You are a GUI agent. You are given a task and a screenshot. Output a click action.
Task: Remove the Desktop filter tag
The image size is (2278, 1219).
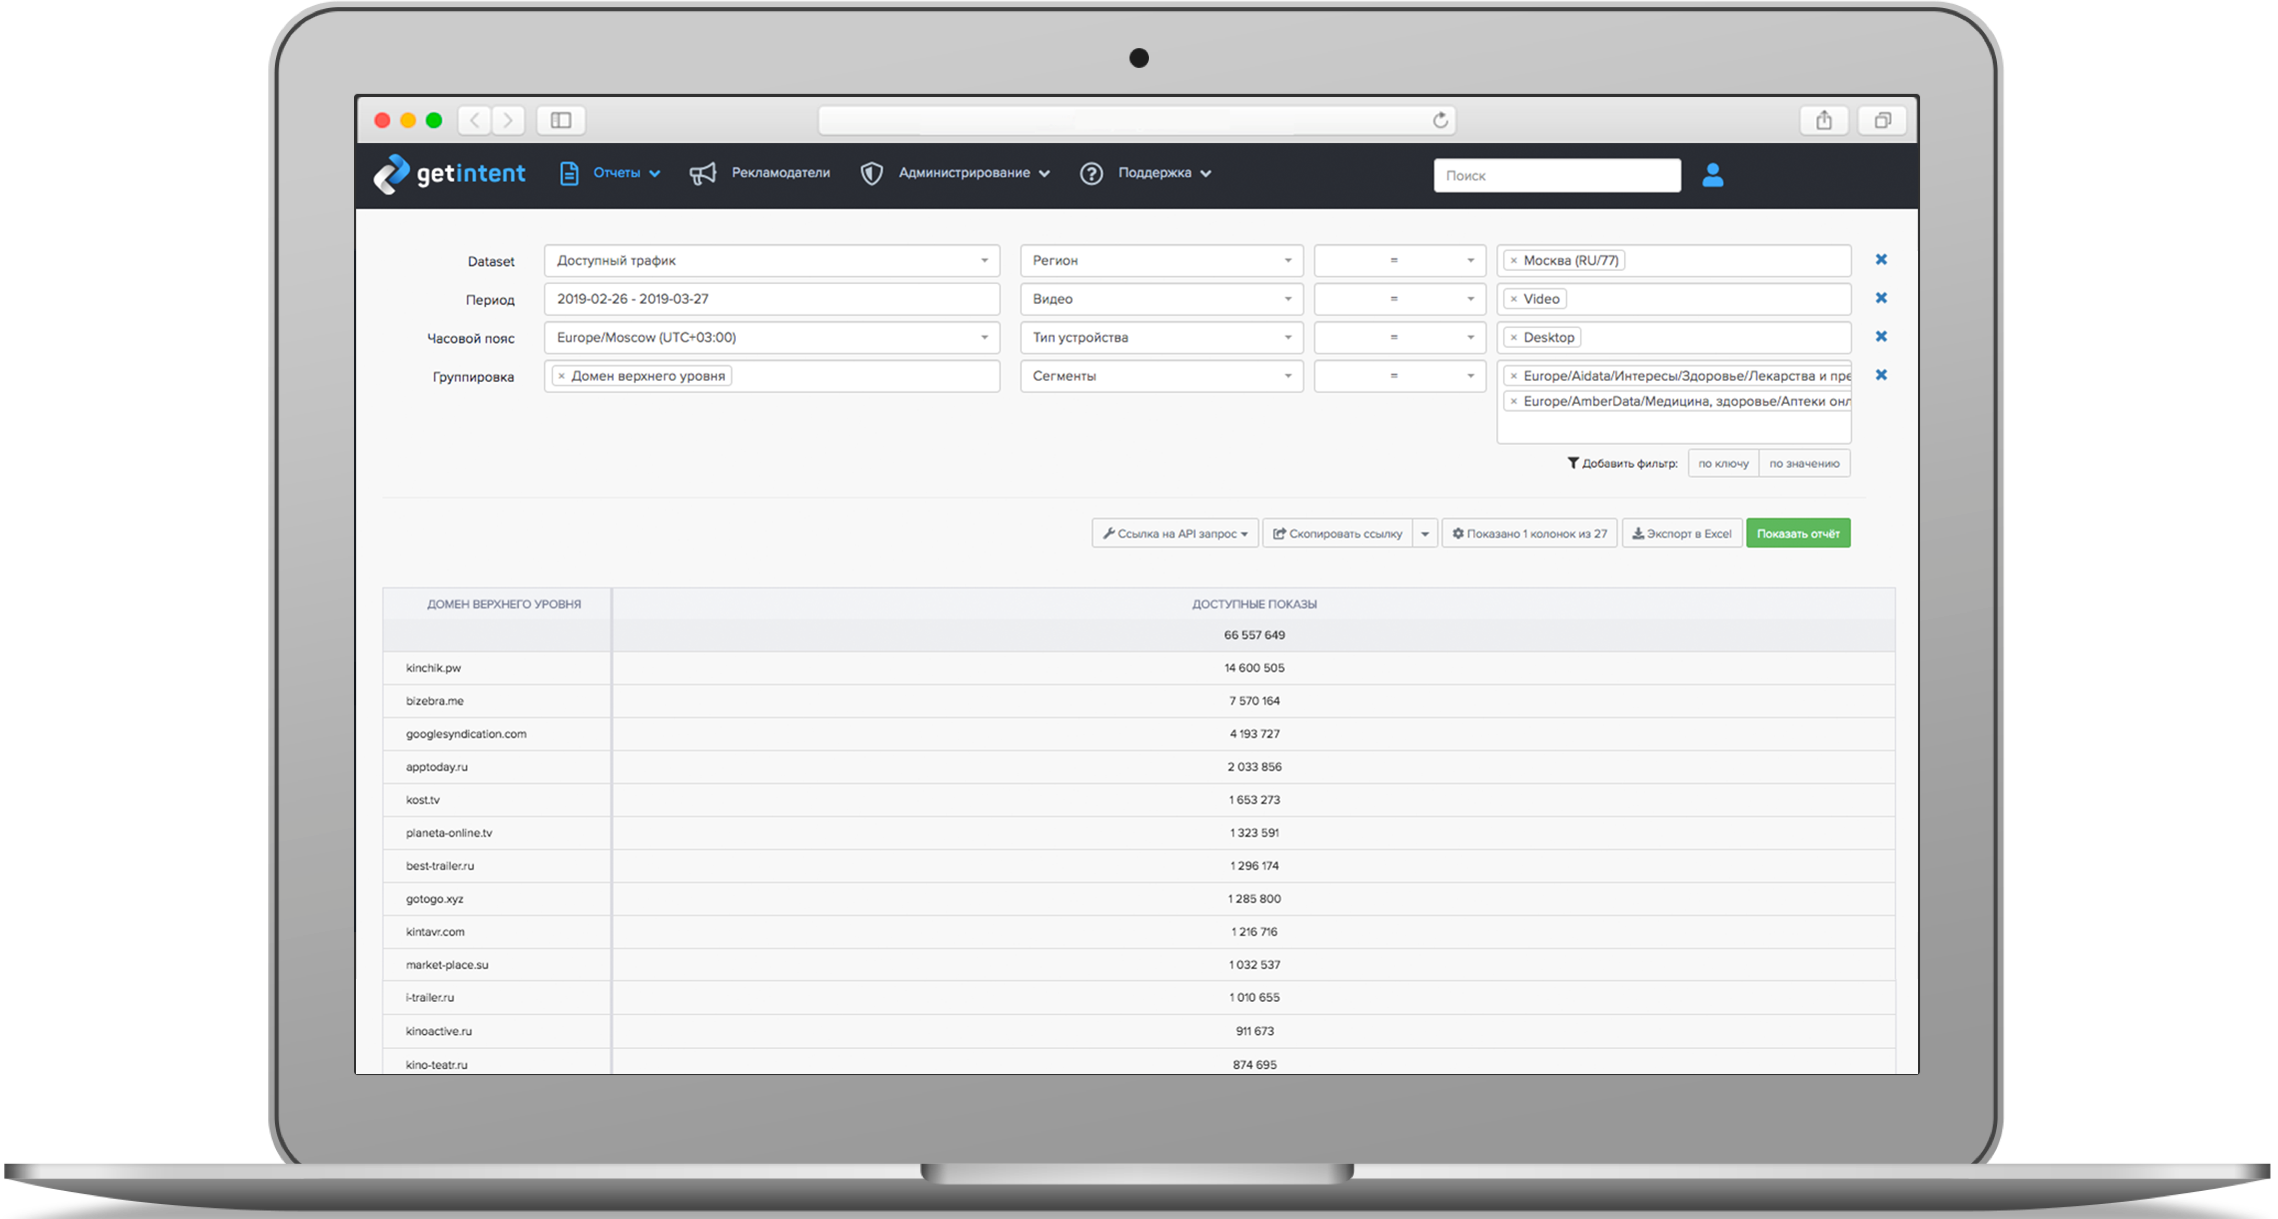pyautogui.click(x=1513, y=338)
